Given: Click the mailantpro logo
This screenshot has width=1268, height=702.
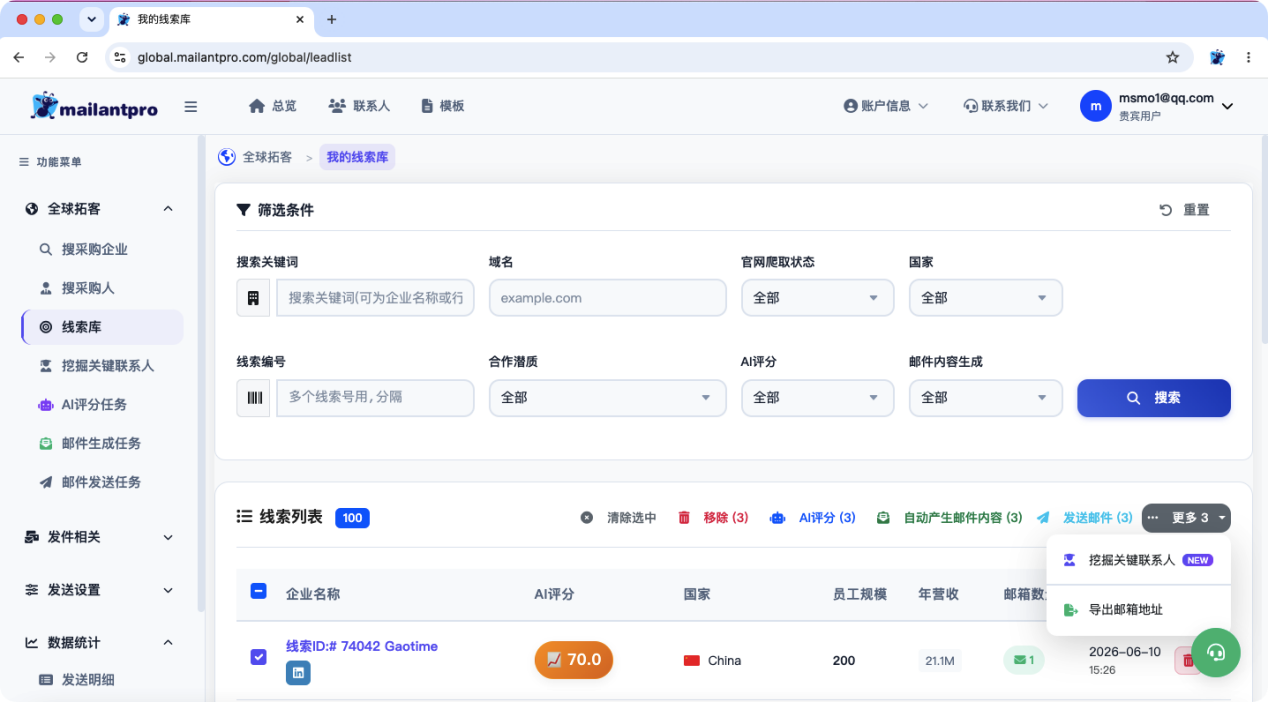Looking at the screenshot, I should point(94,106).
